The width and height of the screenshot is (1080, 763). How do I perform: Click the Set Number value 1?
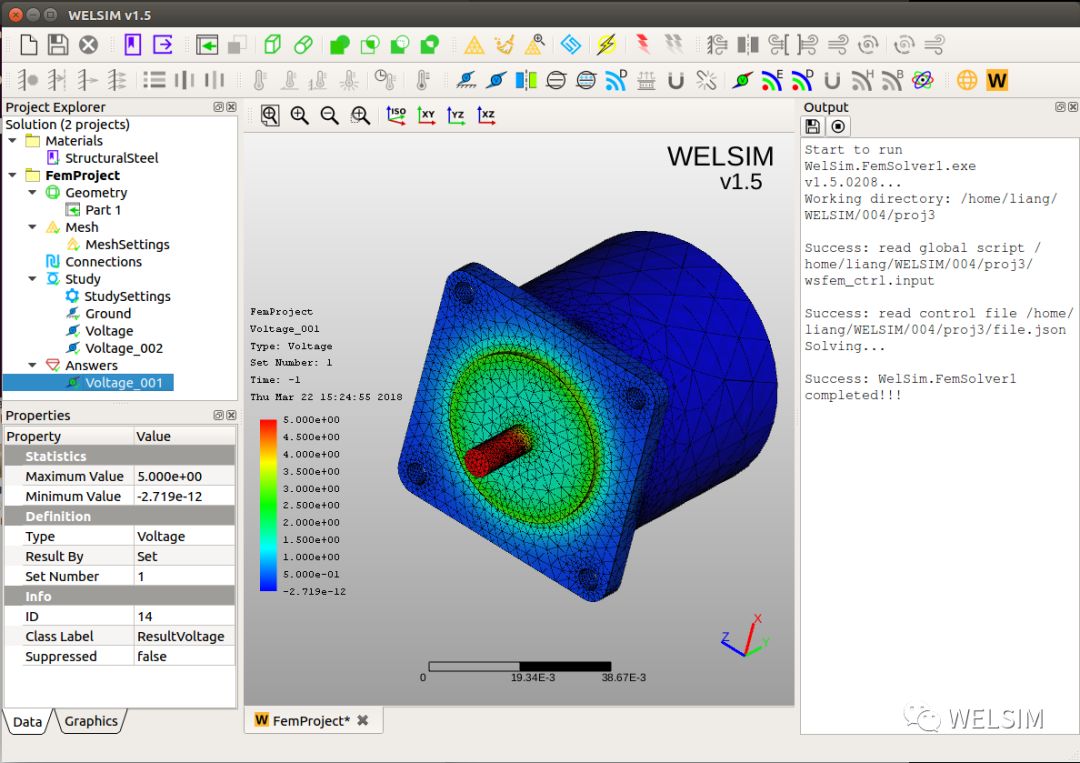[x=185, y=576]
